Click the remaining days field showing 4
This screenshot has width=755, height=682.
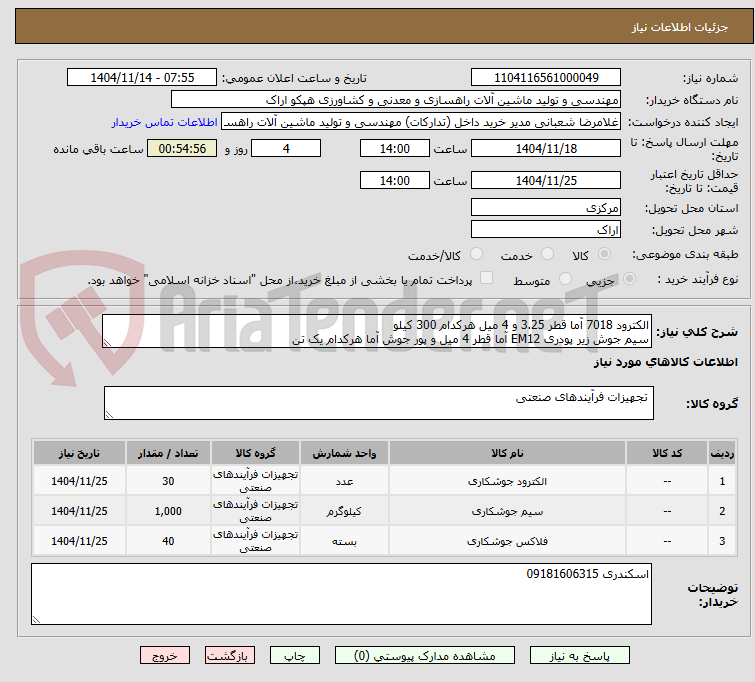pos(286,148)
